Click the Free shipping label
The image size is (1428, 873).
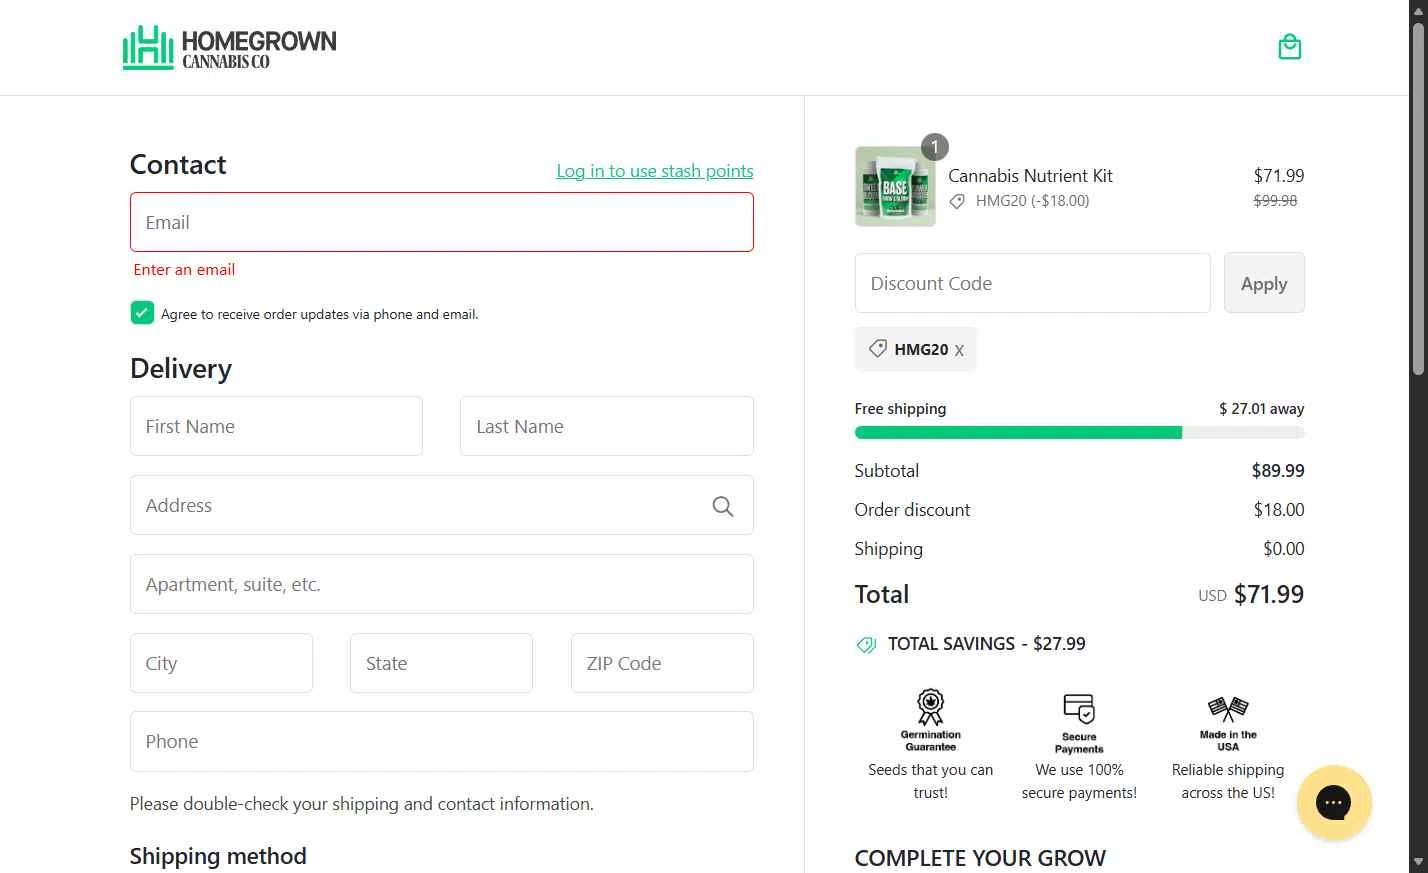(x=900, y=409)
